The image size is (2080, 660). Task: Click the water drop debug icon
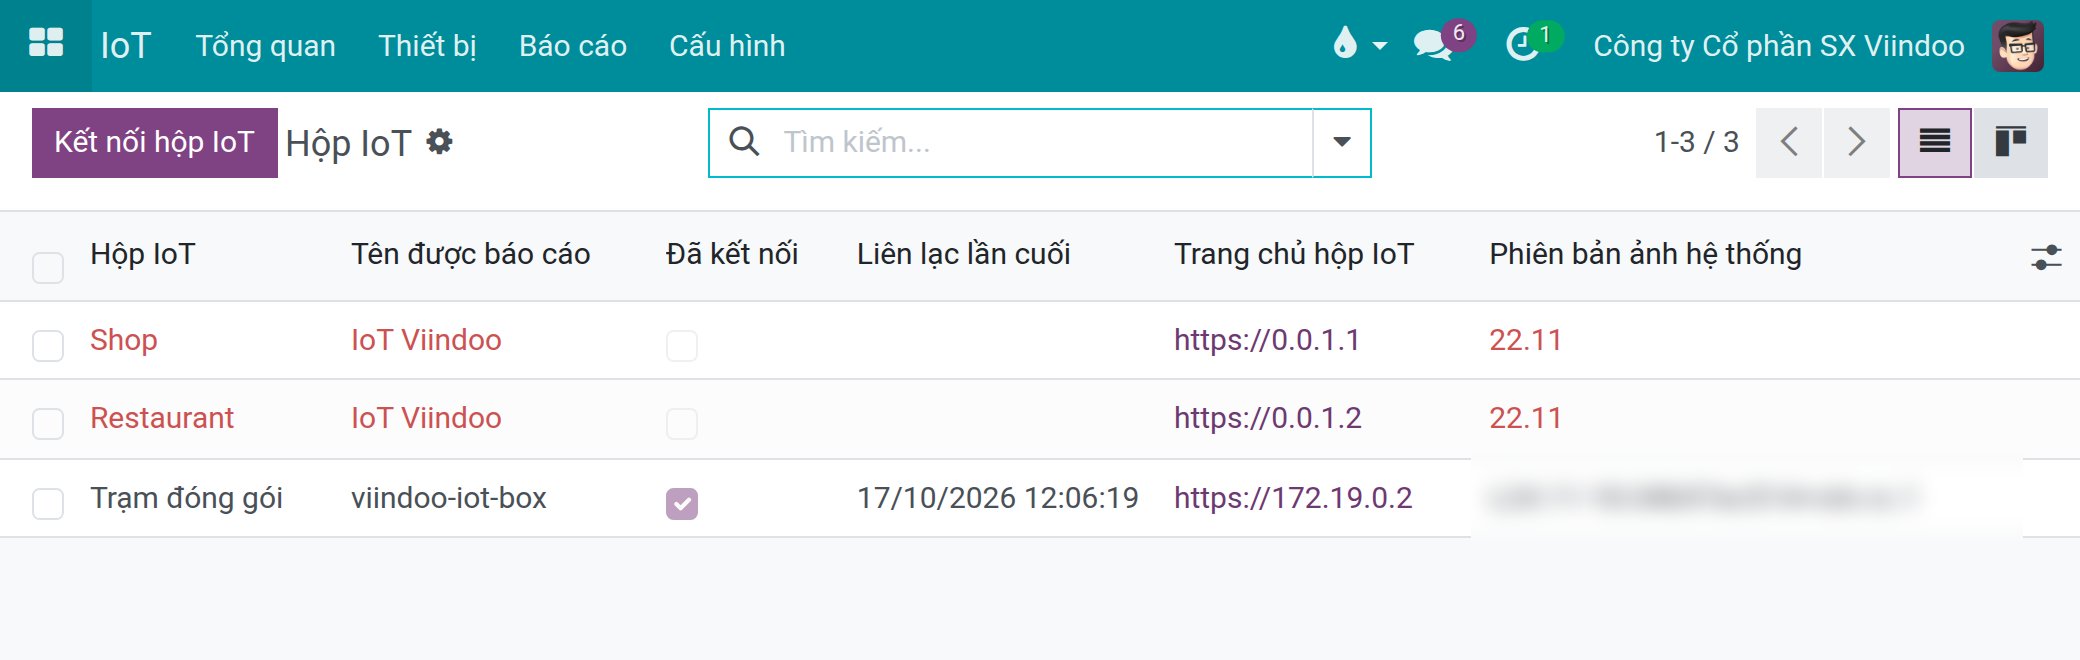click(x=1345, y=44)
